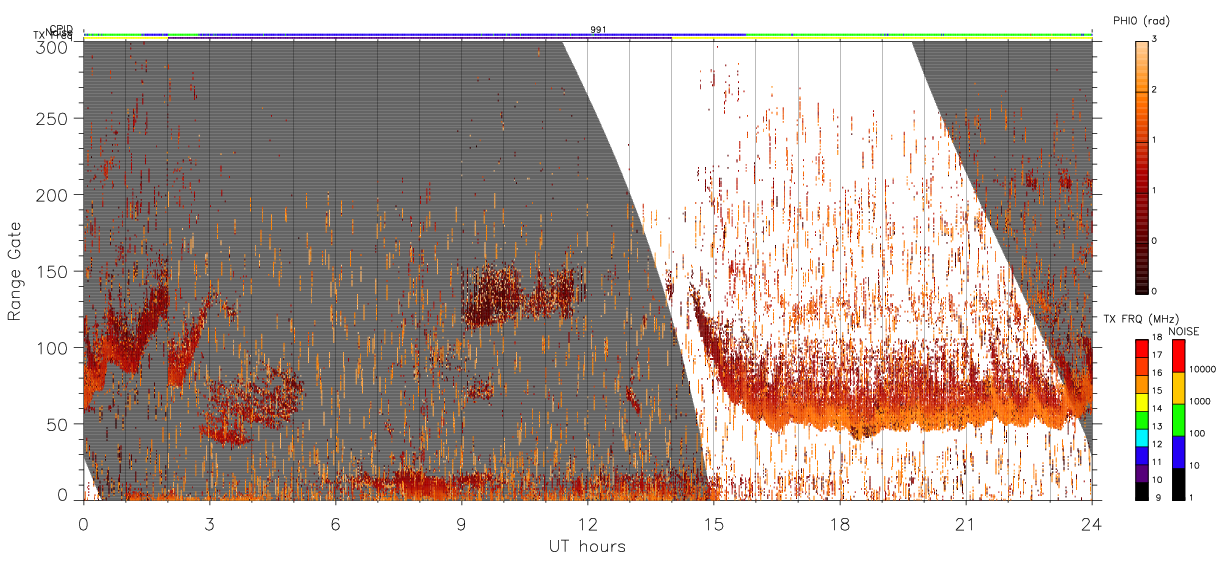This screenshot has height=567, width=1228.
Task: Click NOISE legend value '1000'
Action: point(1200,403)
